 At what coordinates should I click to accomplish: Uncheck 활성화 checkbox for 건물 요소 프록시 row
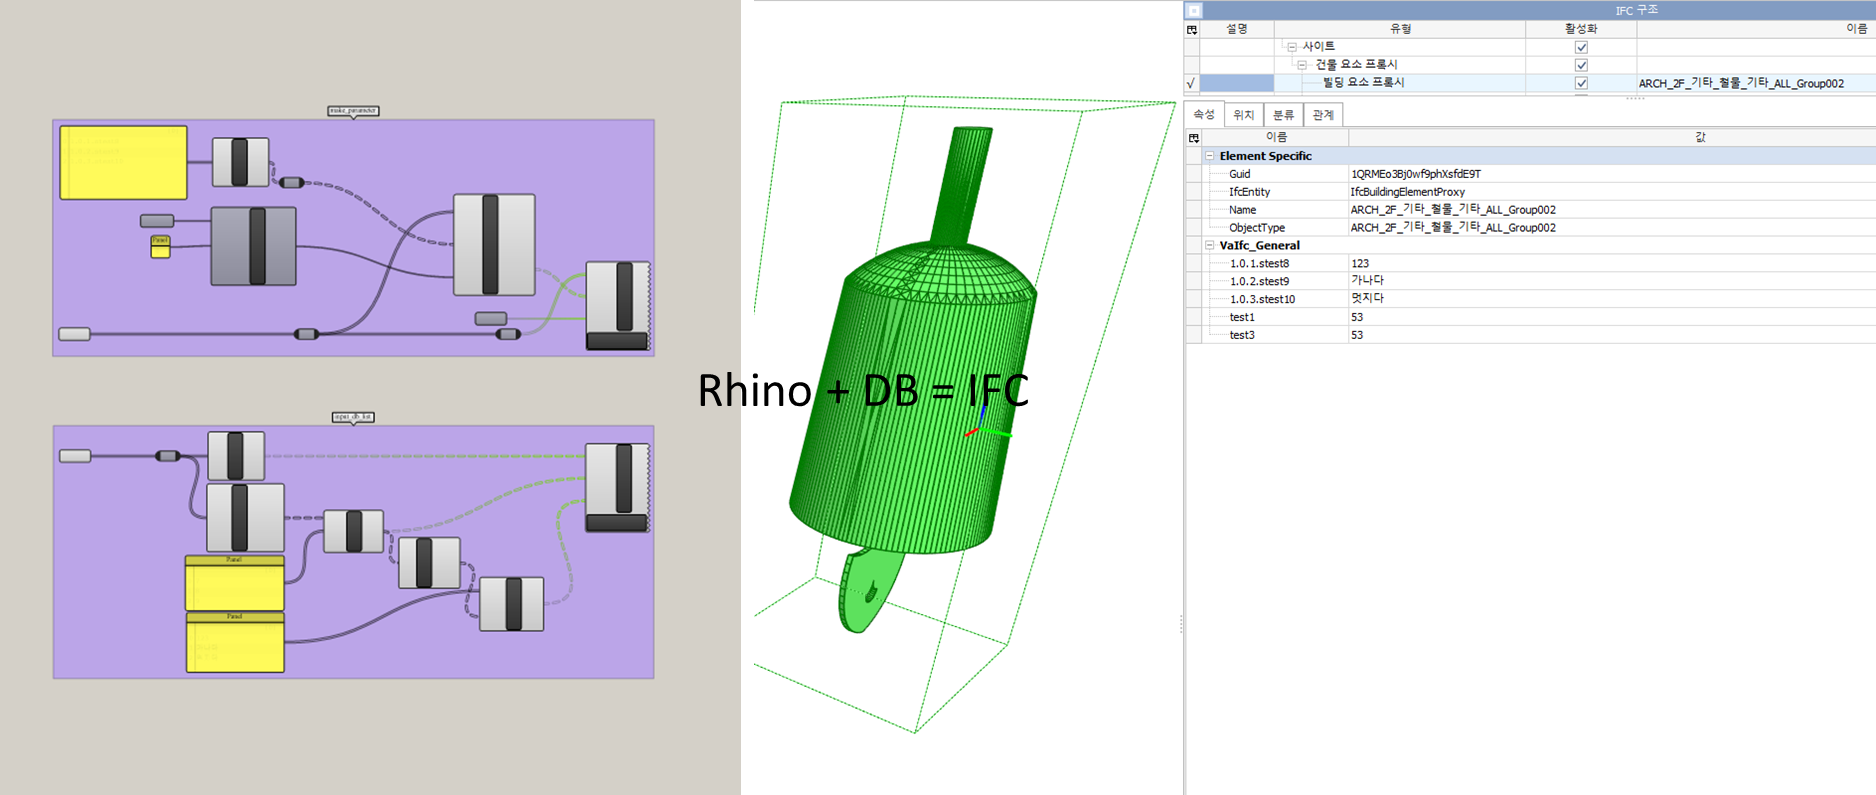pyautogui.click(x=1581, y=65)
